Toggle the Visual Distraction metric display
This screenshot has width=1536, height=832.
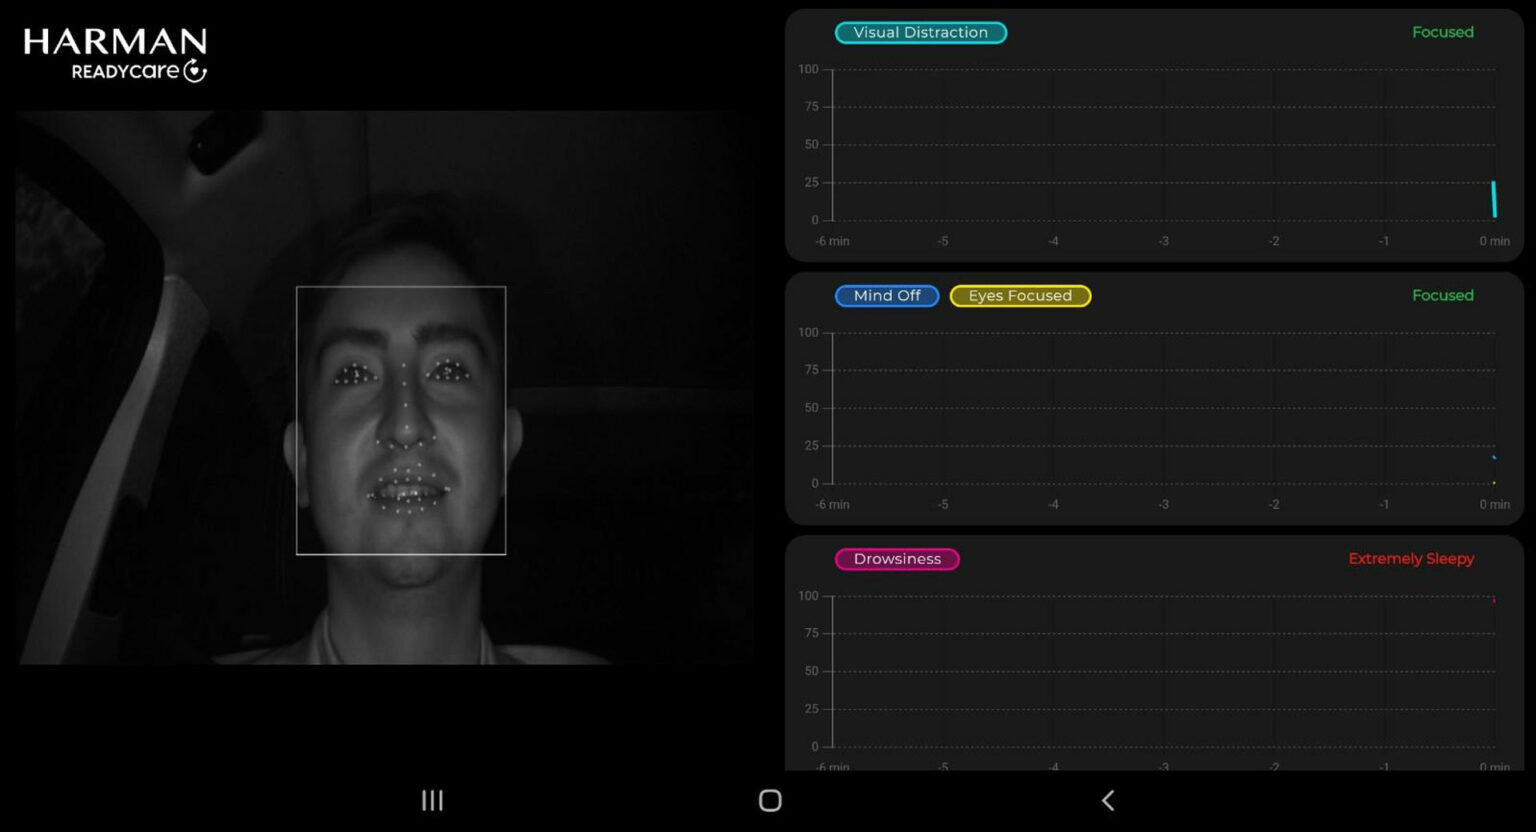(x=920, y=32)
